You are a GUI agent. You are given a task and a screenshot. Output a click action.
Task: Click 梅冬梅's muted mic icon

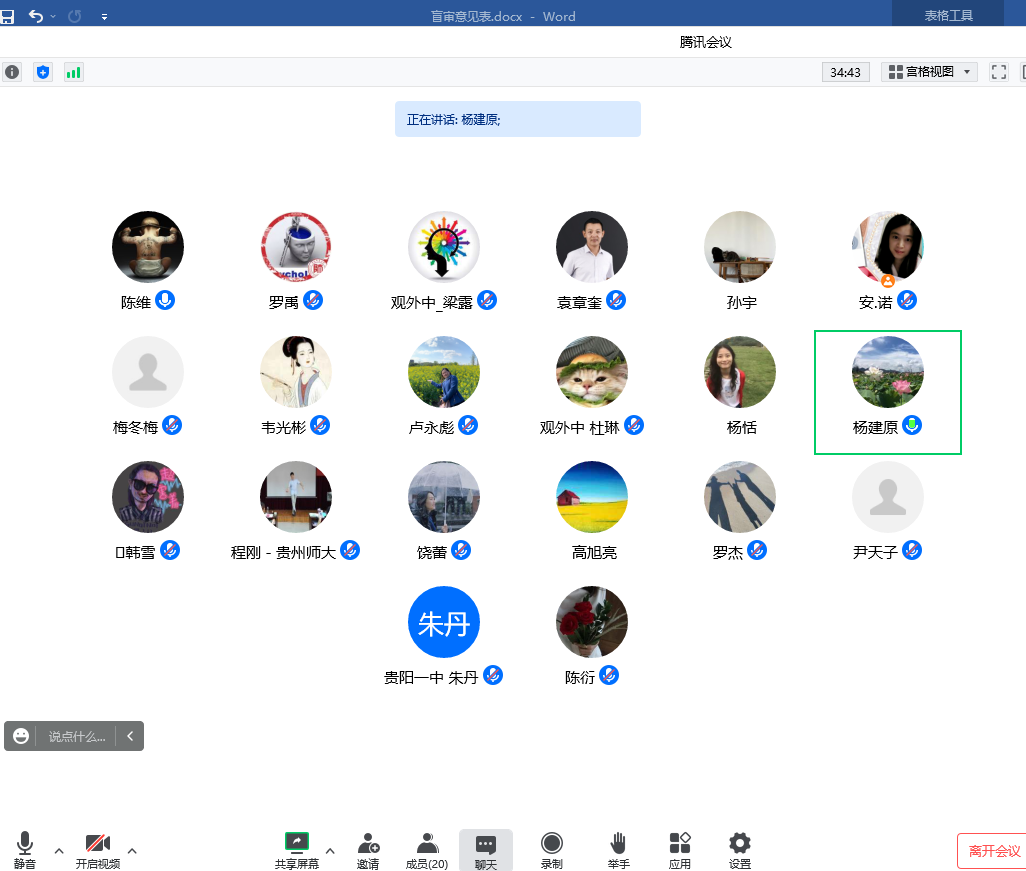click(x=171, y=425)
